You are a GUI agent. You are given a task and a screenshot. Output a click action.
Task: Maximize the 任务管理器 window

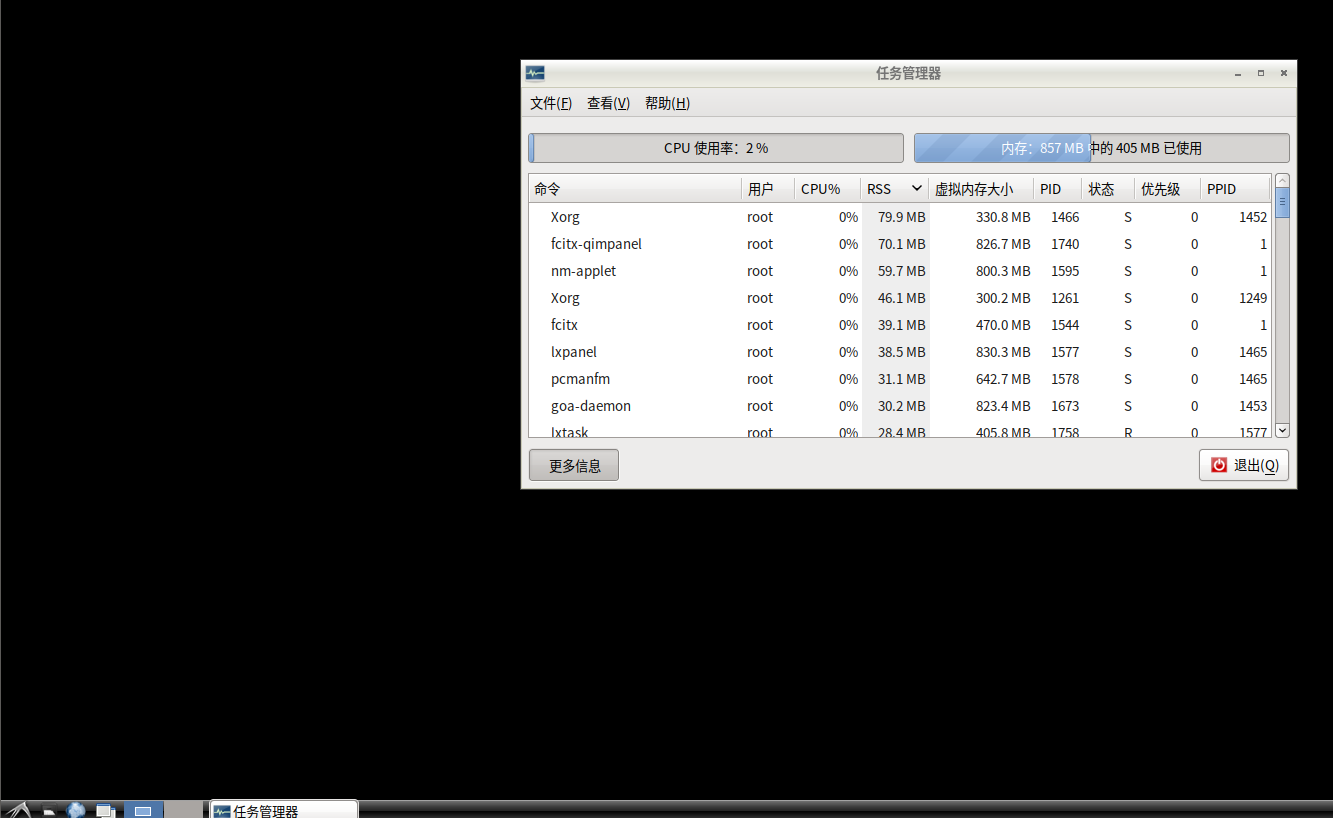1261,73
